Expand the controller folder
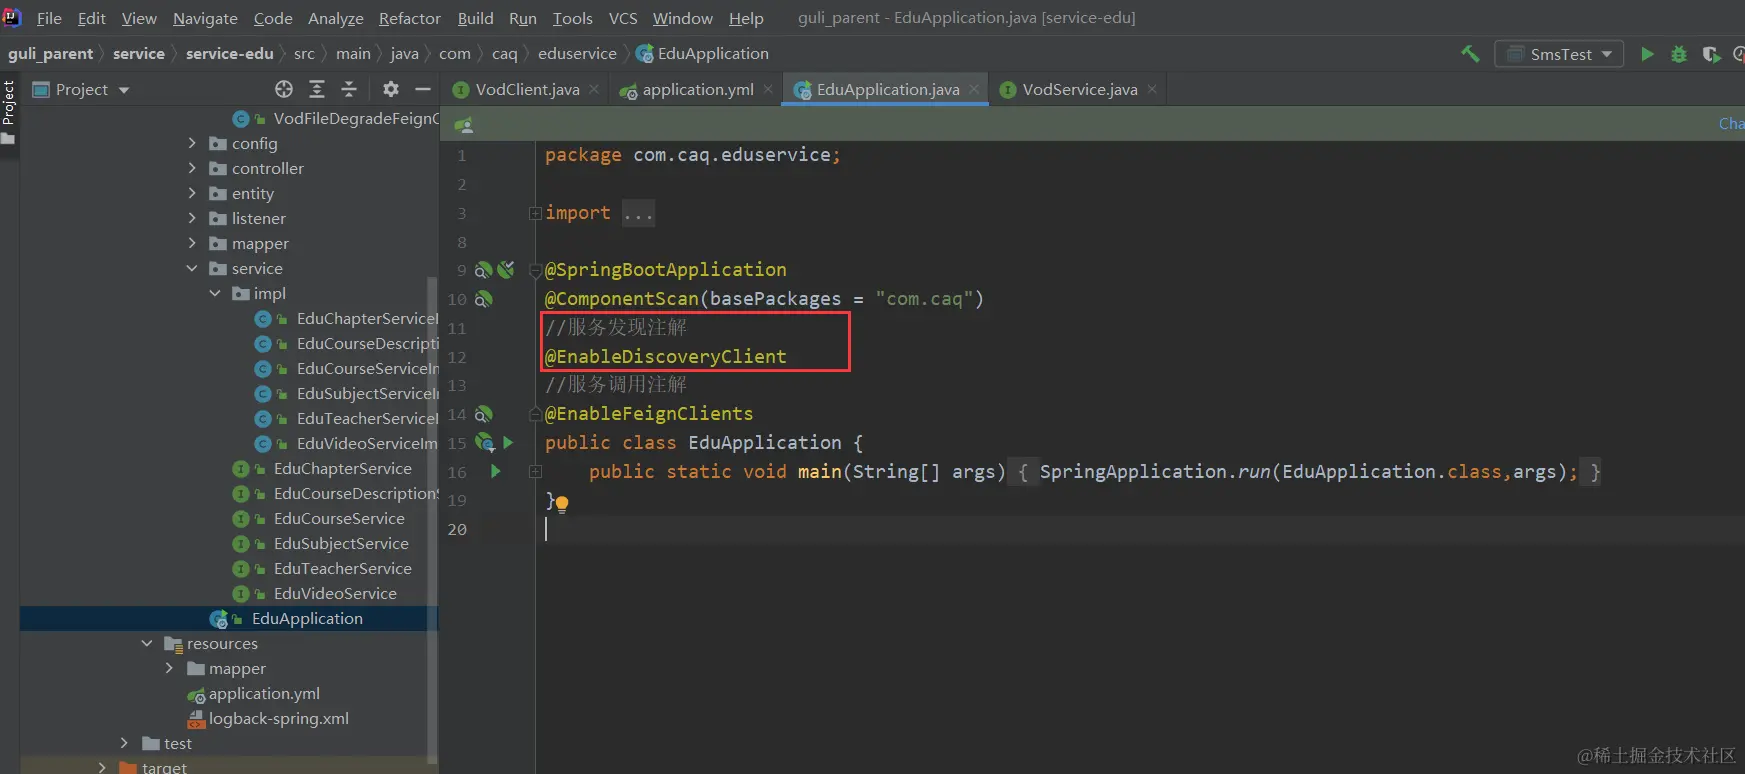The image size is (1745, 774). coord(192,168)
